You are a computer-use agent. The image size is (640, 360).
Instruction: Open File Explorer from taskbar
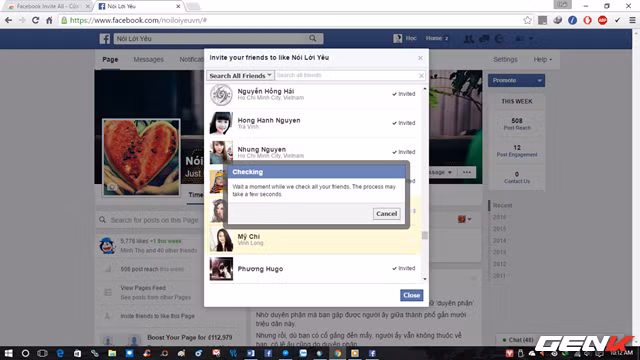coord(112,353)
